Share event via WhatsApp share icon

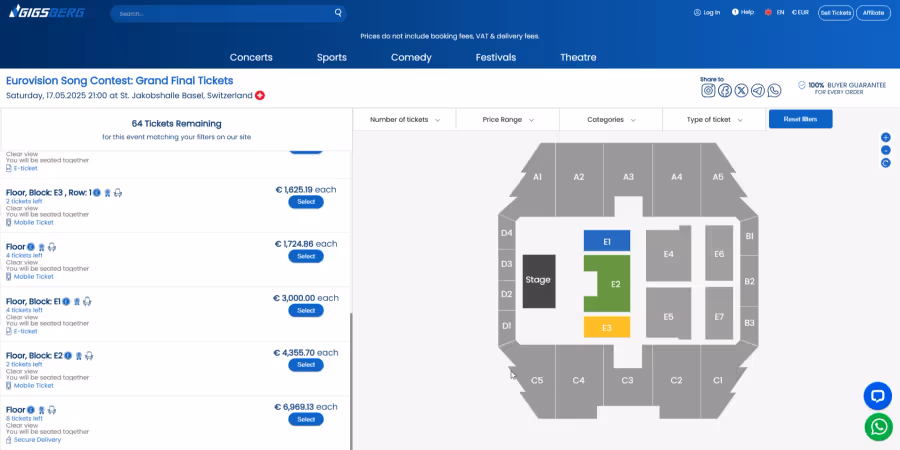pyautogui.click(x=774, y=91)
